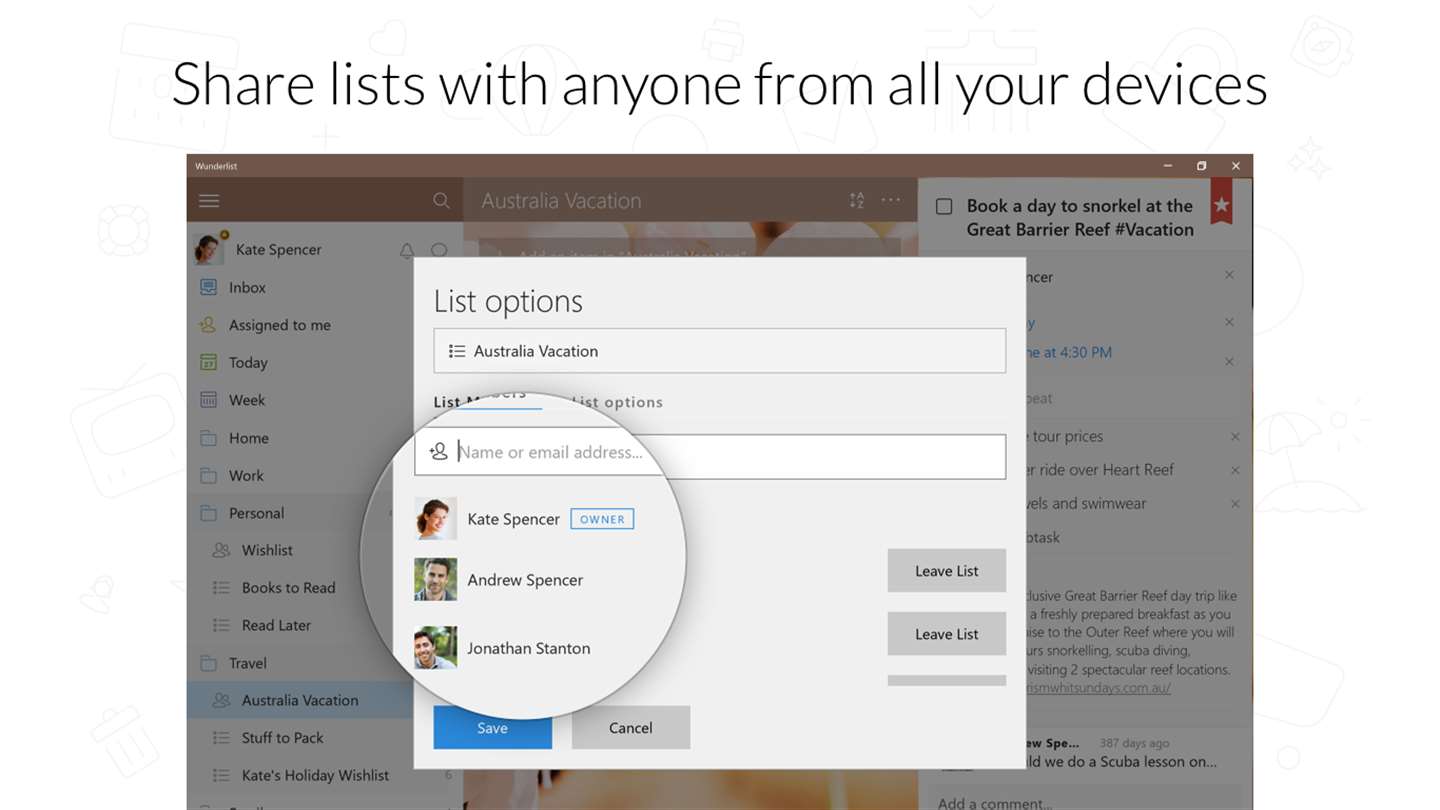Screen dimensions: 1440x810
Task: Open the more options ellipsis in header
Action: coord(891,200)
